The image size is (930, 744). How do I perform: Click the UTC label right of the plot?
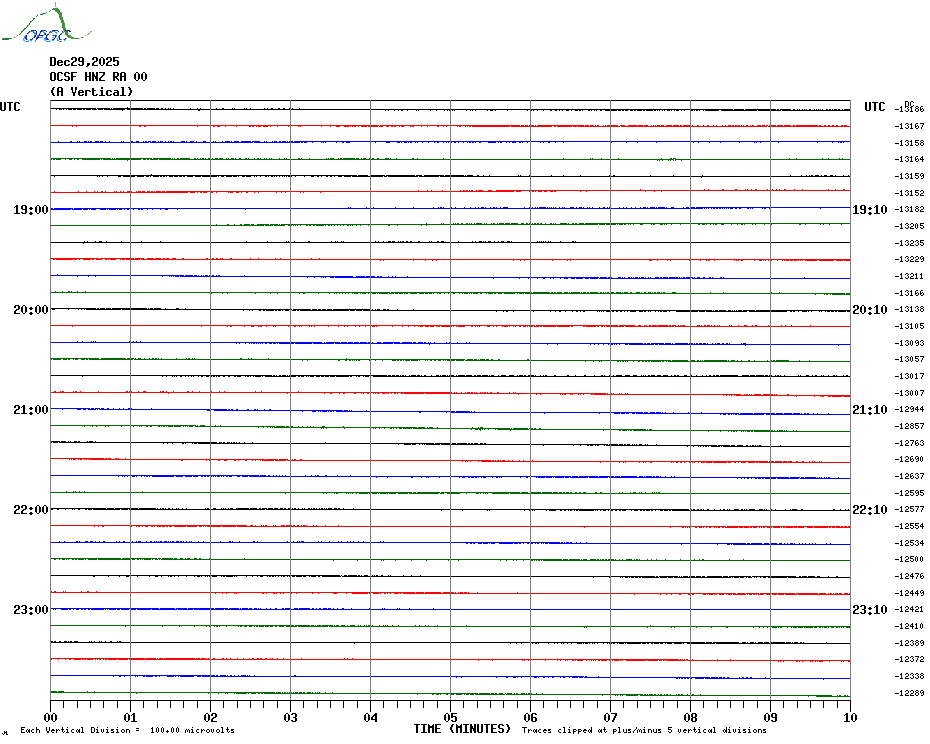(874, 107)
